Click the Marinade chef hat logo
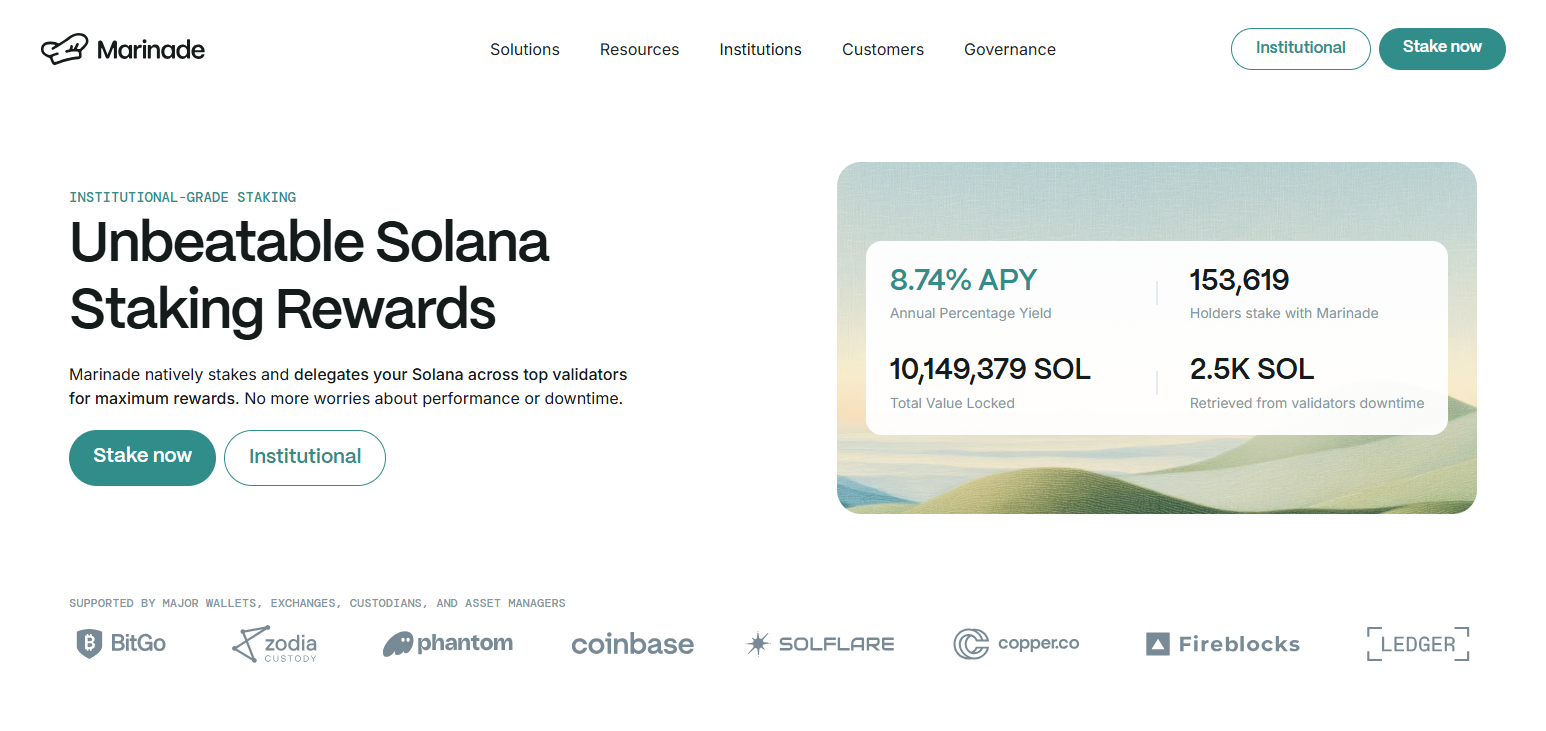Viewport: 1546px width, 731px height. pyautogui.click(x=65, y=48)
